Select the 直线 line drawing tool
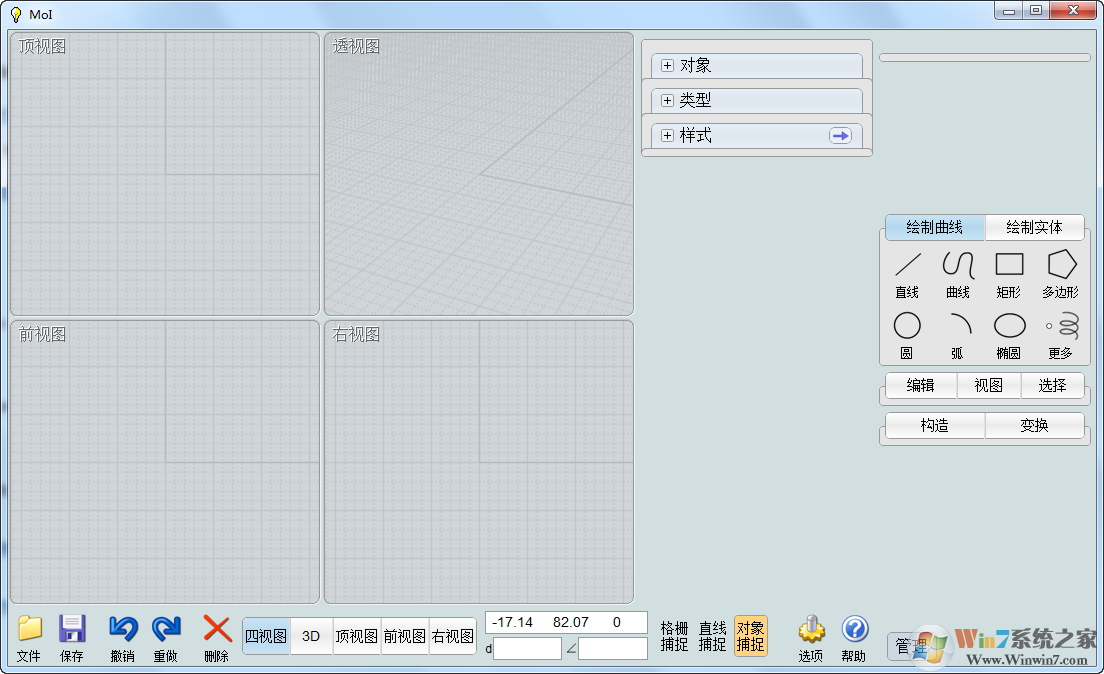The height and width of the screenshot is (674, 1104). (x=906, y=272)
